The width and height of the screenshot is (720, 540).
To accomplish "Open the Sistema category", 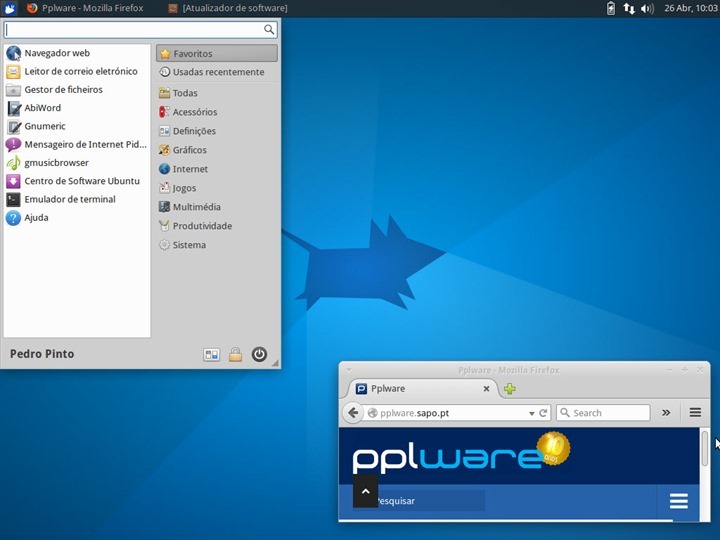I will 217,245.
